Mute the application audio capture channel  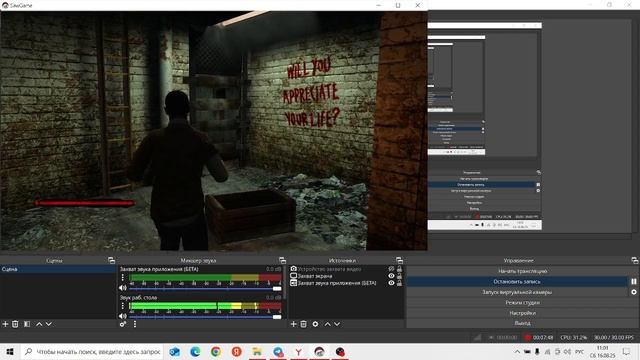[x=122, y=288]
